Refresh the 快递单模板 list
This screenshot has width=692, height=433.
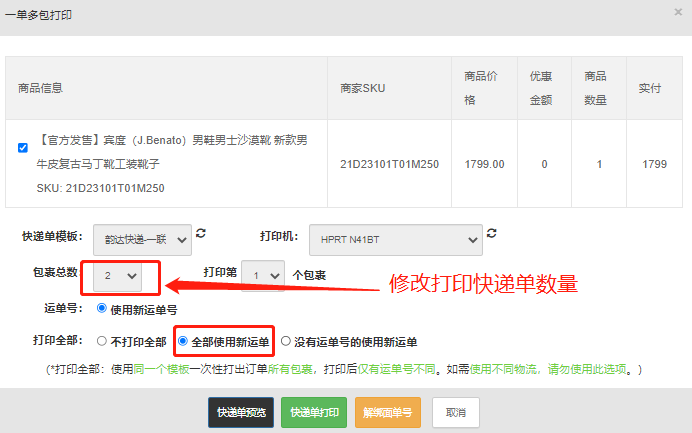(201, 234)
